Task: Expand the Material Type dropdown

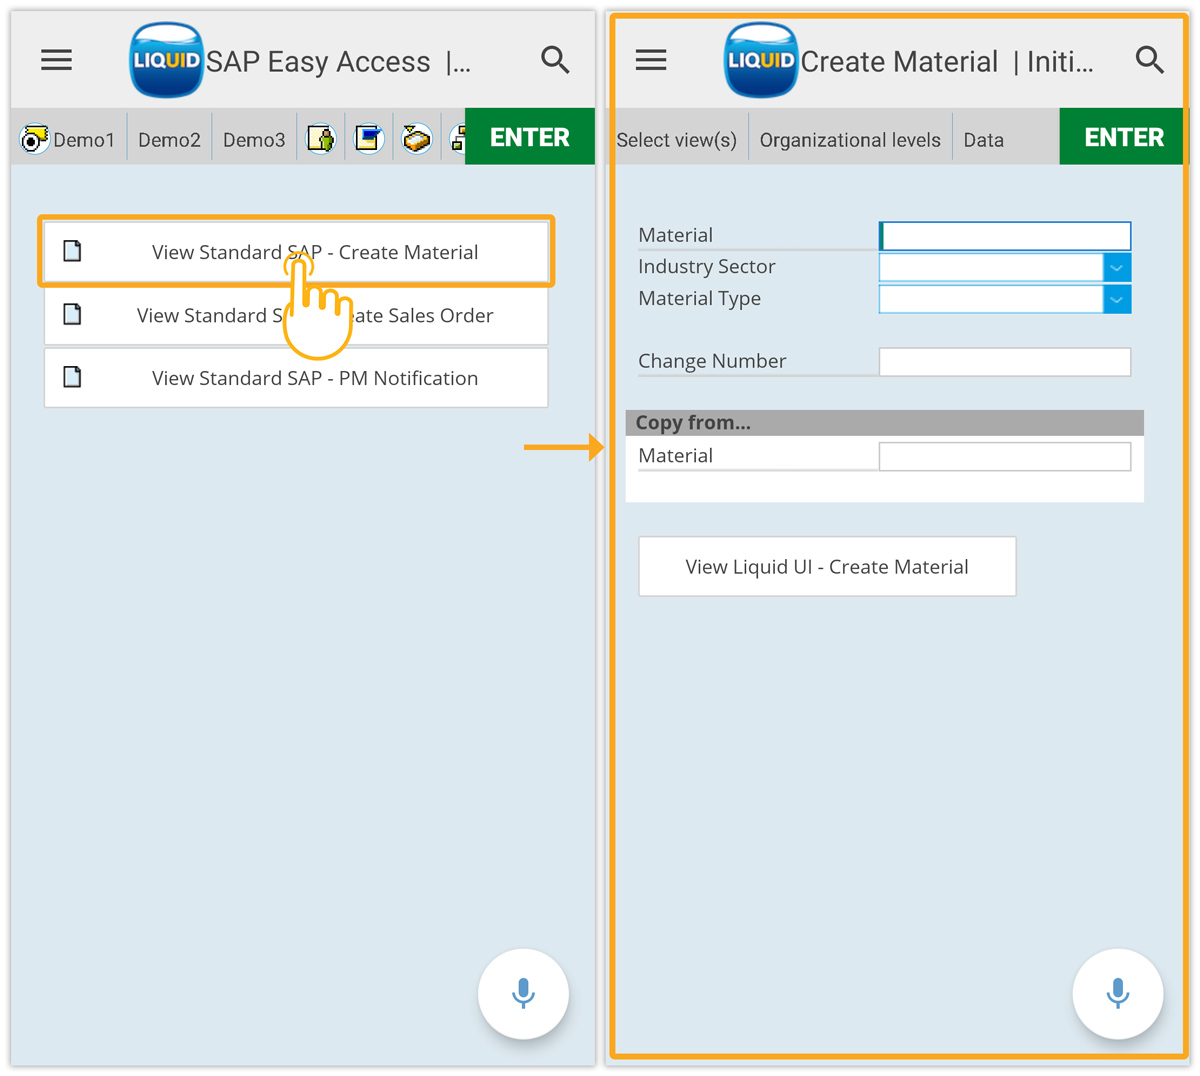Action: (x=1116, y=299)
